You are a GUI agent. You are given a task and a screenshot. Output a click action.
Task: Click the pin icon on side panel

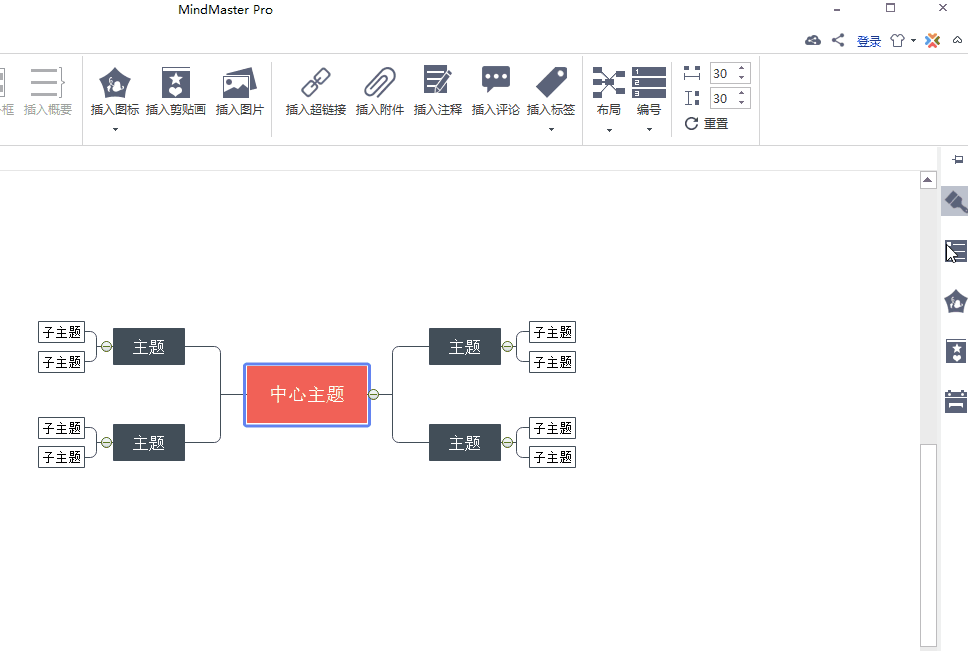point(958,160)
